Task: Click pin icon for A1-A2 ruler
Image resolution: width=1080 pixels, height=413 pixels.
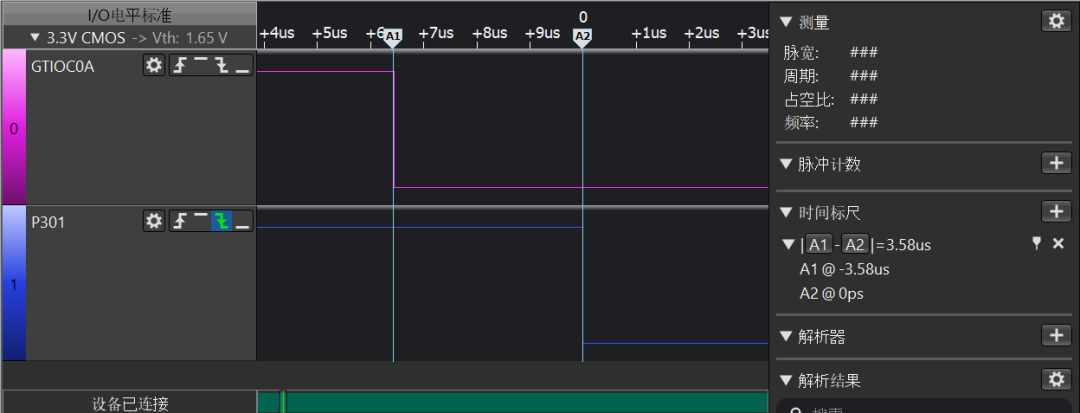Action: point(1037,244)
